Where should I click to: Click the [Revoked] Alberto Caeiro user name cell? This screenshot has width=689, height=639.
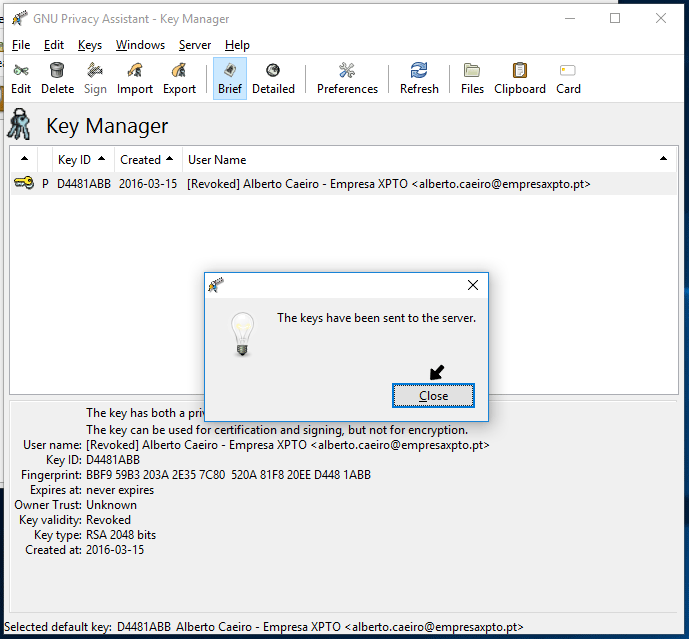click(388, 184)
